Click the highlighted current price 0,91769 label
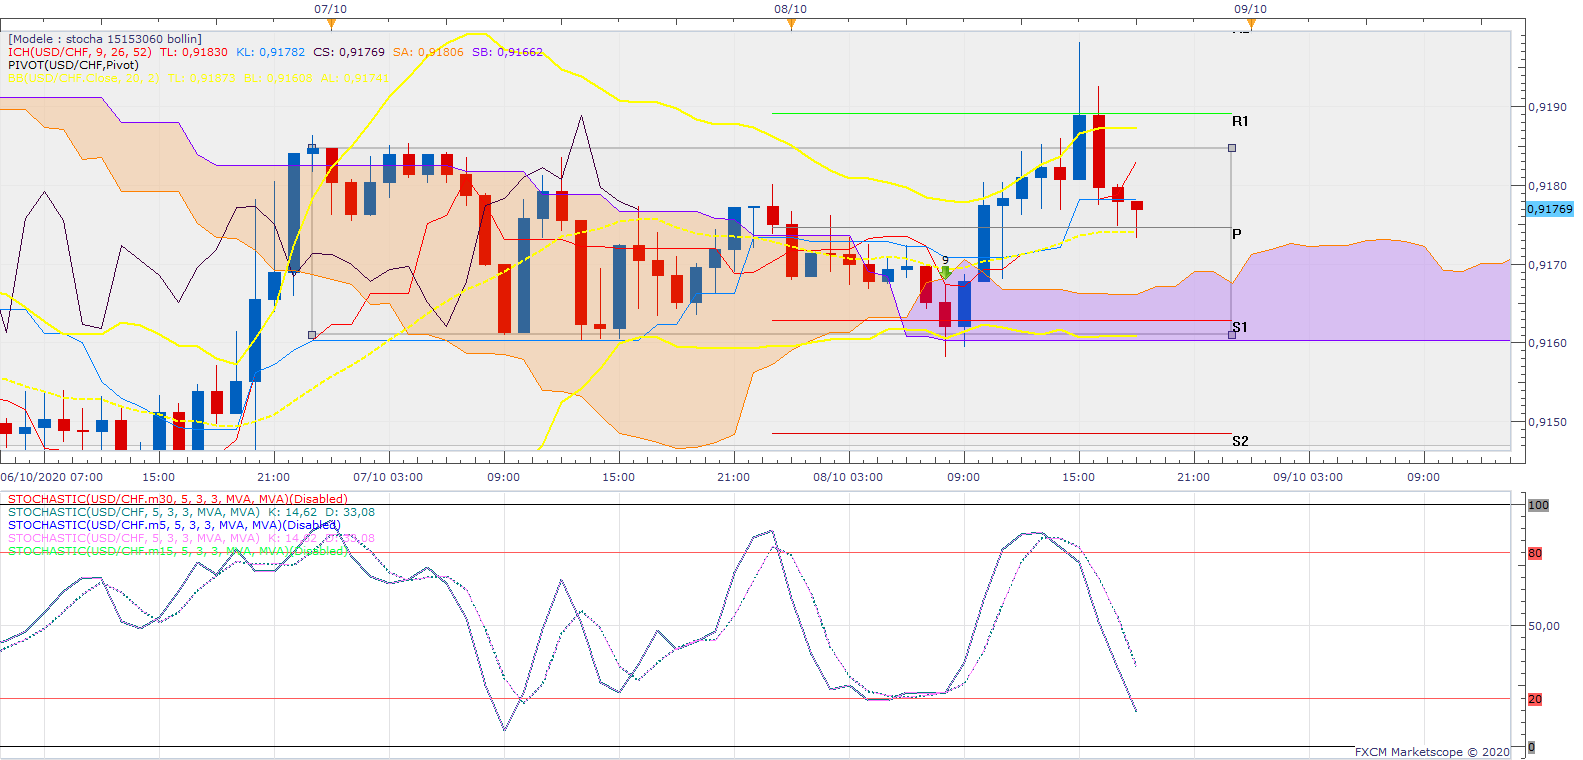Screen dimensions: 1583x760 coord(1549,209)
